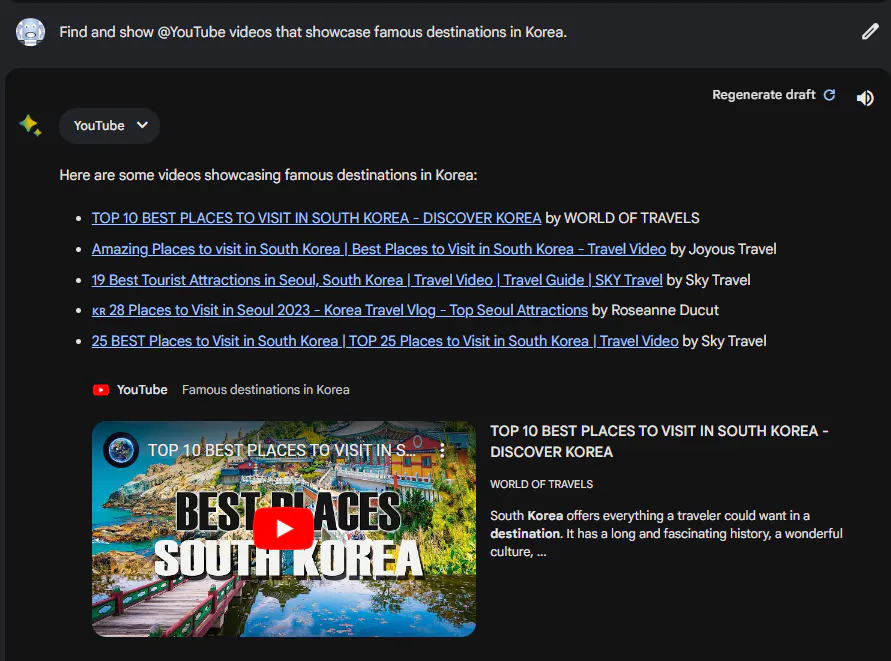Image resolution: width=891 pixels, height=661 pixels.
Task: Open 19 Best Tourist Attractions in Seoul link
Action: pyautogui.click(x=377, y=280)
